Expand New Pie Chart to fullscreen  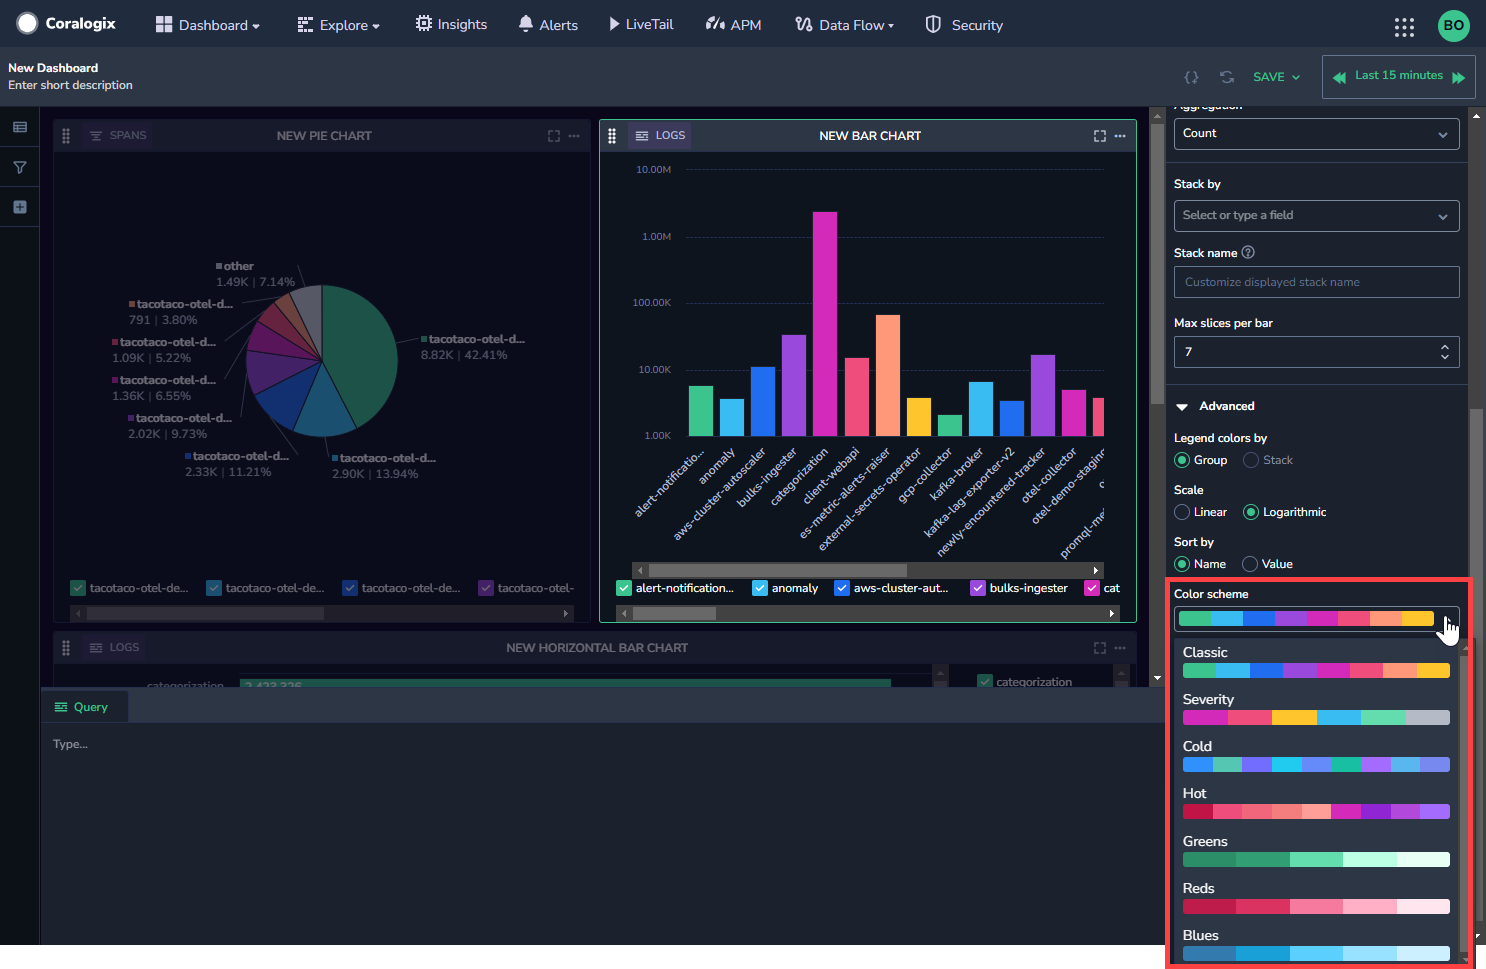point(554,136)
